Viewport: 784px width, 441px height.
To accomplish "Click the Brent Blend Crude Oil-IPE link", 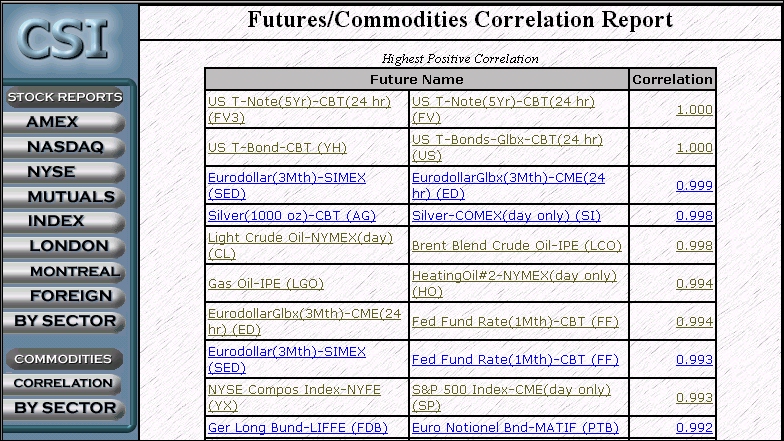I will pos(516,246).
